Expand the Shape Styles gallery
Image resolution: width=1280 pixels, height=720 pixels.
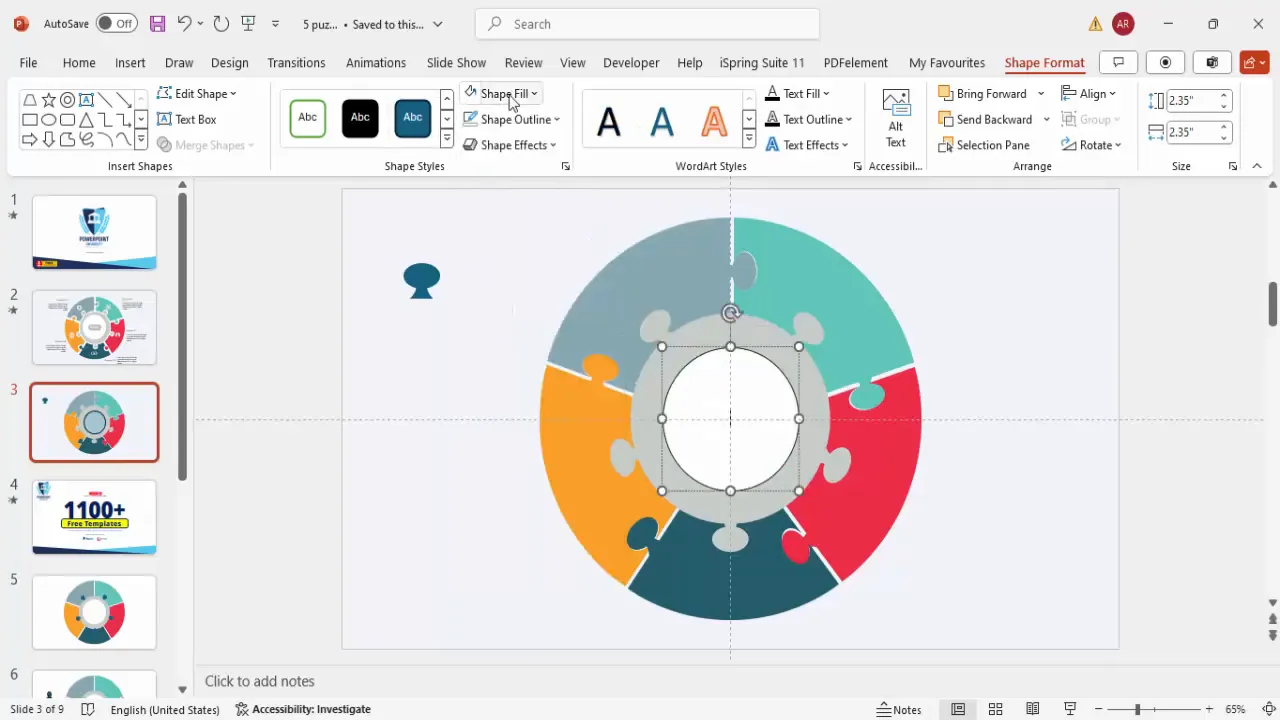[446, 141]
